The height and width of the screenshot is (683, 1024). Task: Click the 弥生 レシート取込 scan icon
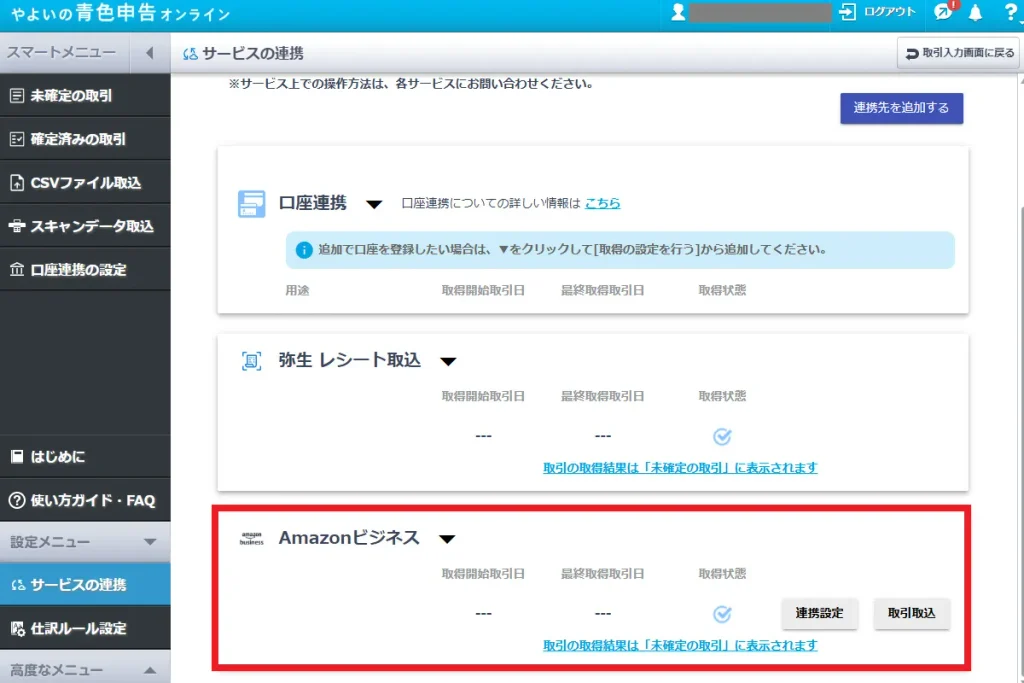pyautogui.click(x=251, y=360)
